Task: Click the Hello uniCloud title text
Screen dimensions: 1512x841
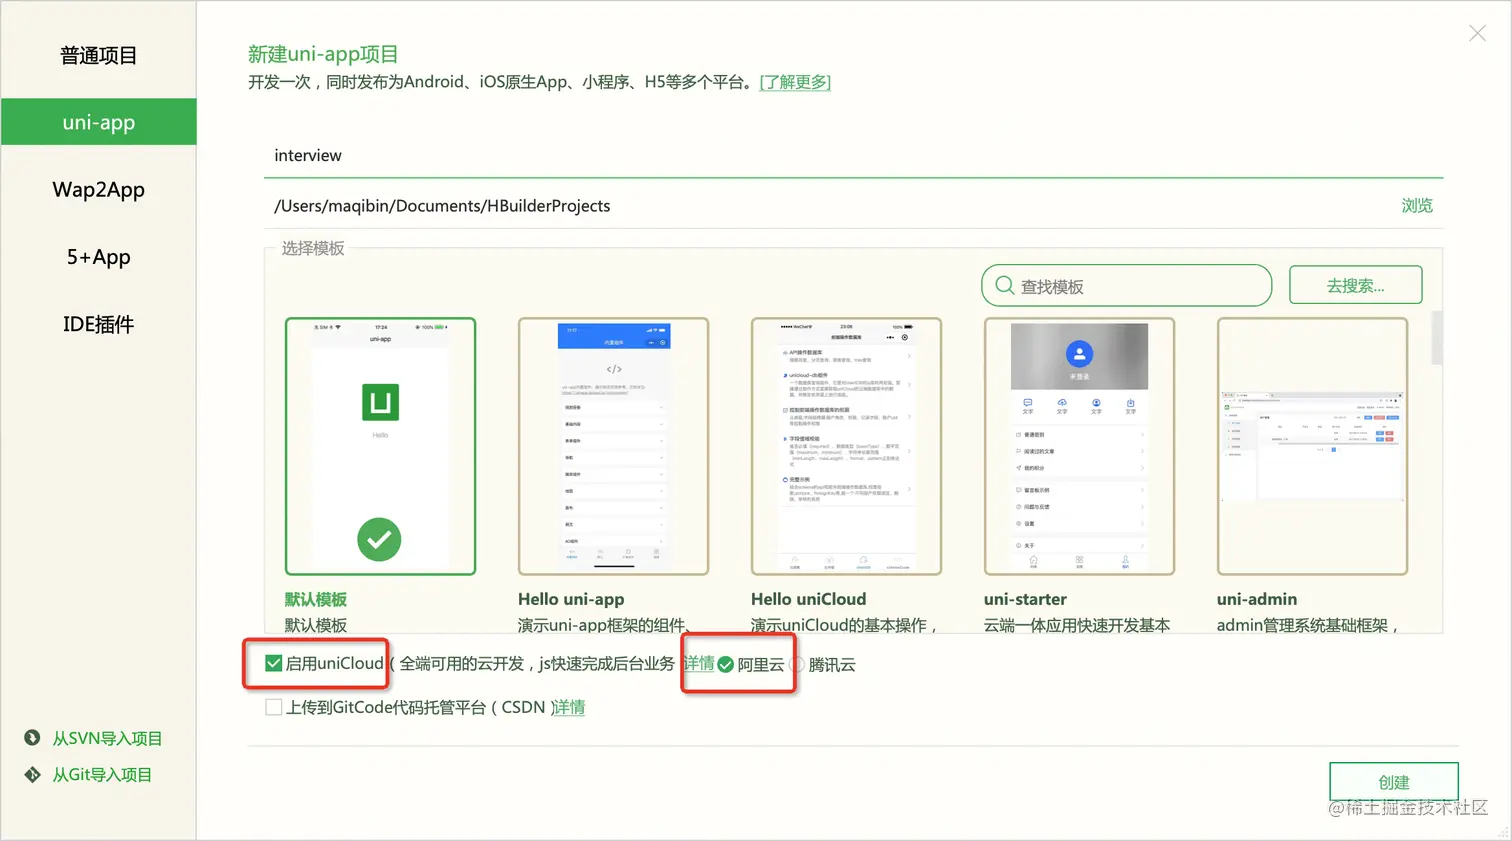Action: point(808,599)
